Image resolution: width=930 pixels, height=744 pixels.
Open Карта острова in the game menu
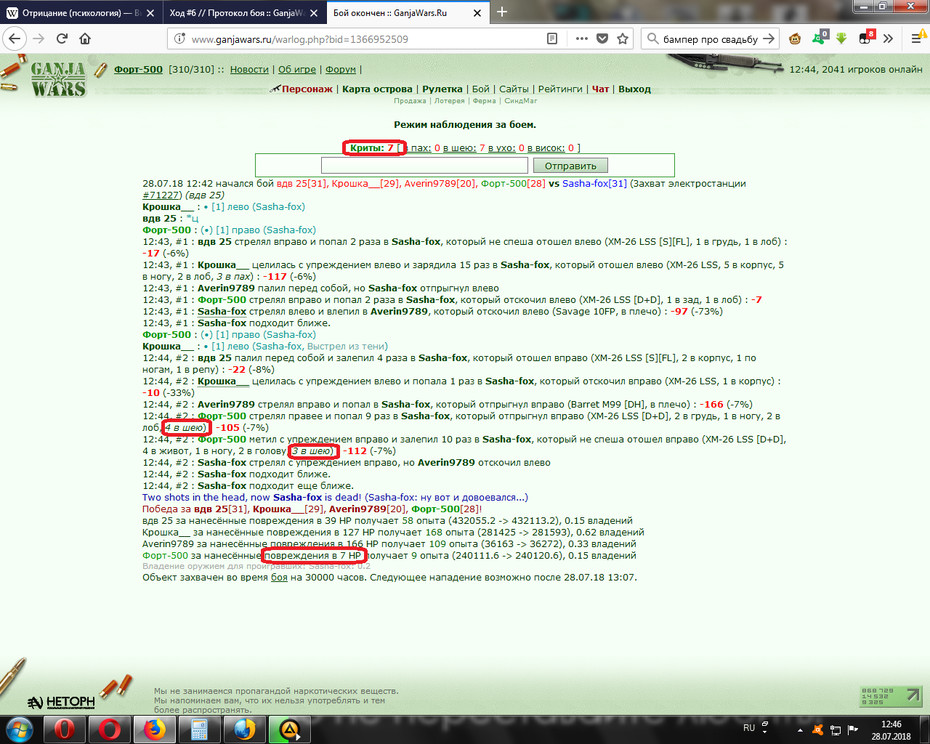tap(377, 89)
